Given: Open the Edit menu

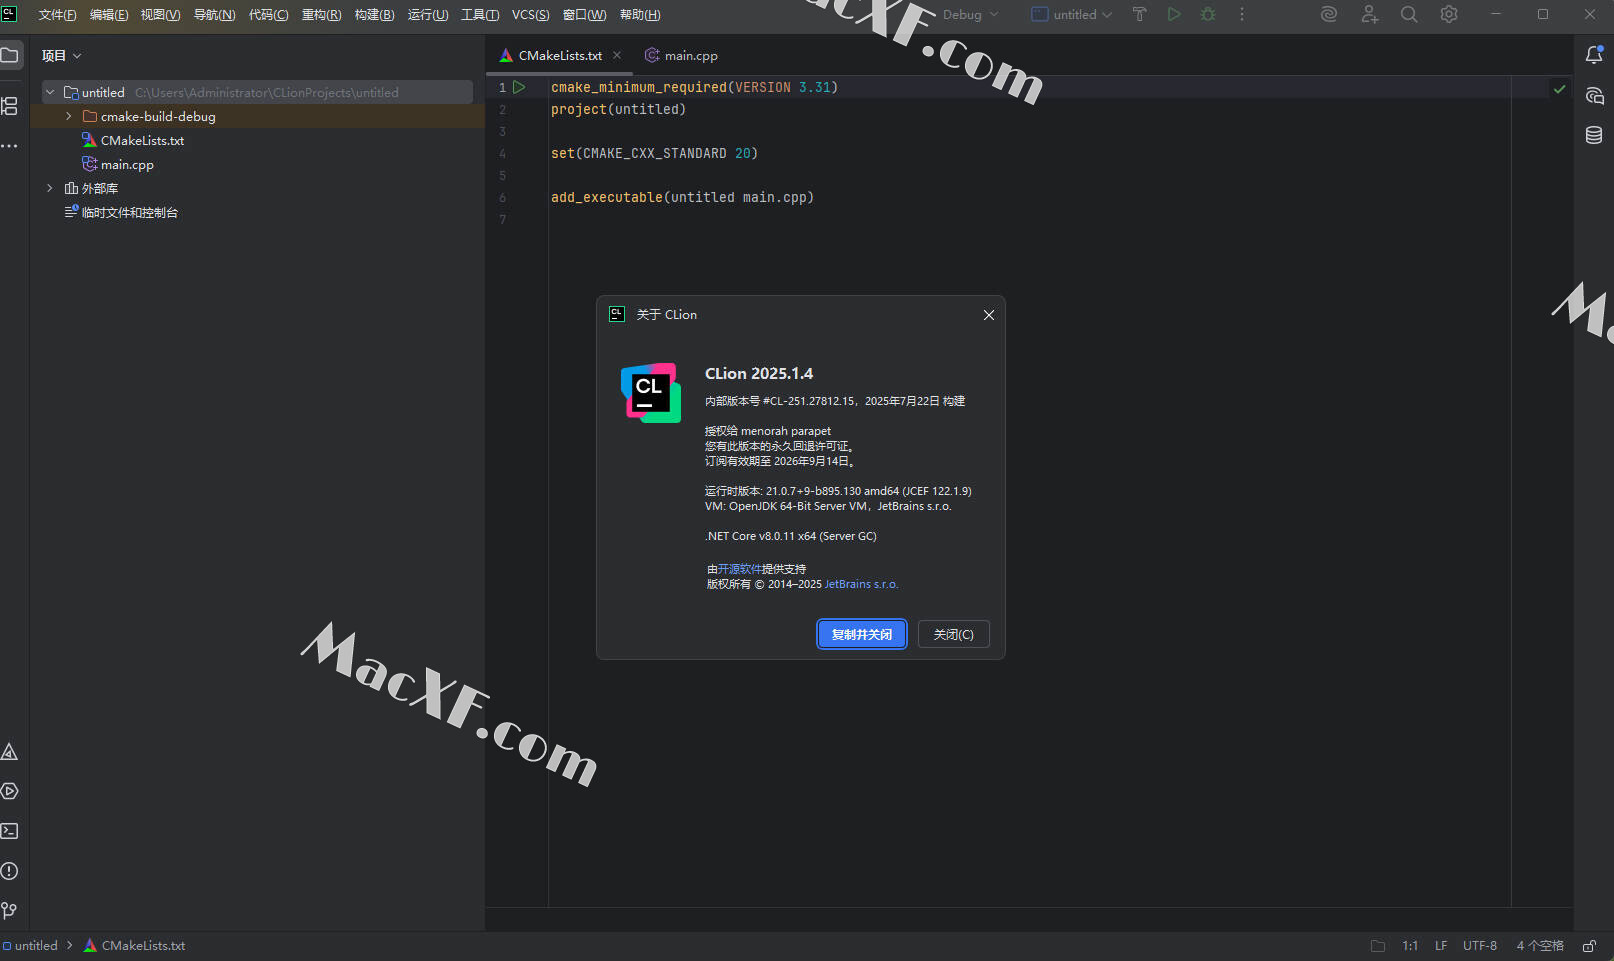Looking at the screenshot, I should (x=109, y=14).
